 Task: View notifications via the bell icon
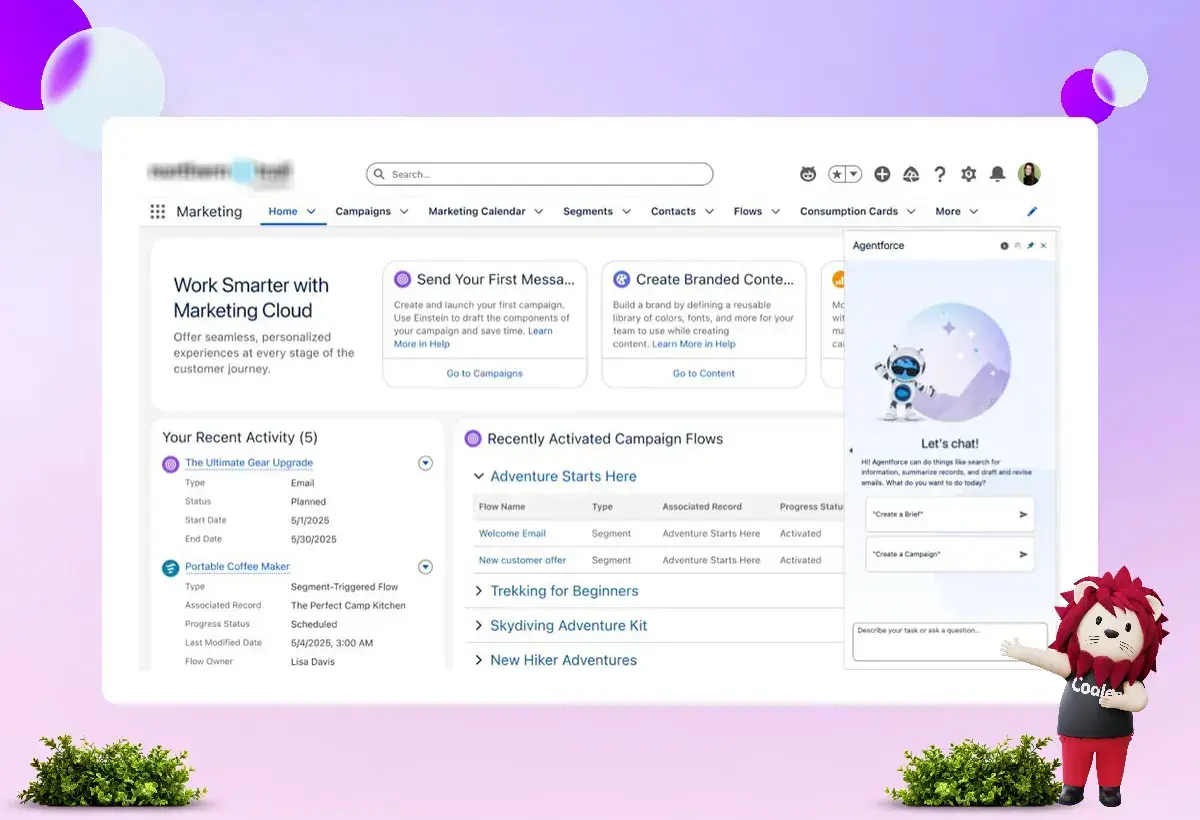(x=997, y=174)
